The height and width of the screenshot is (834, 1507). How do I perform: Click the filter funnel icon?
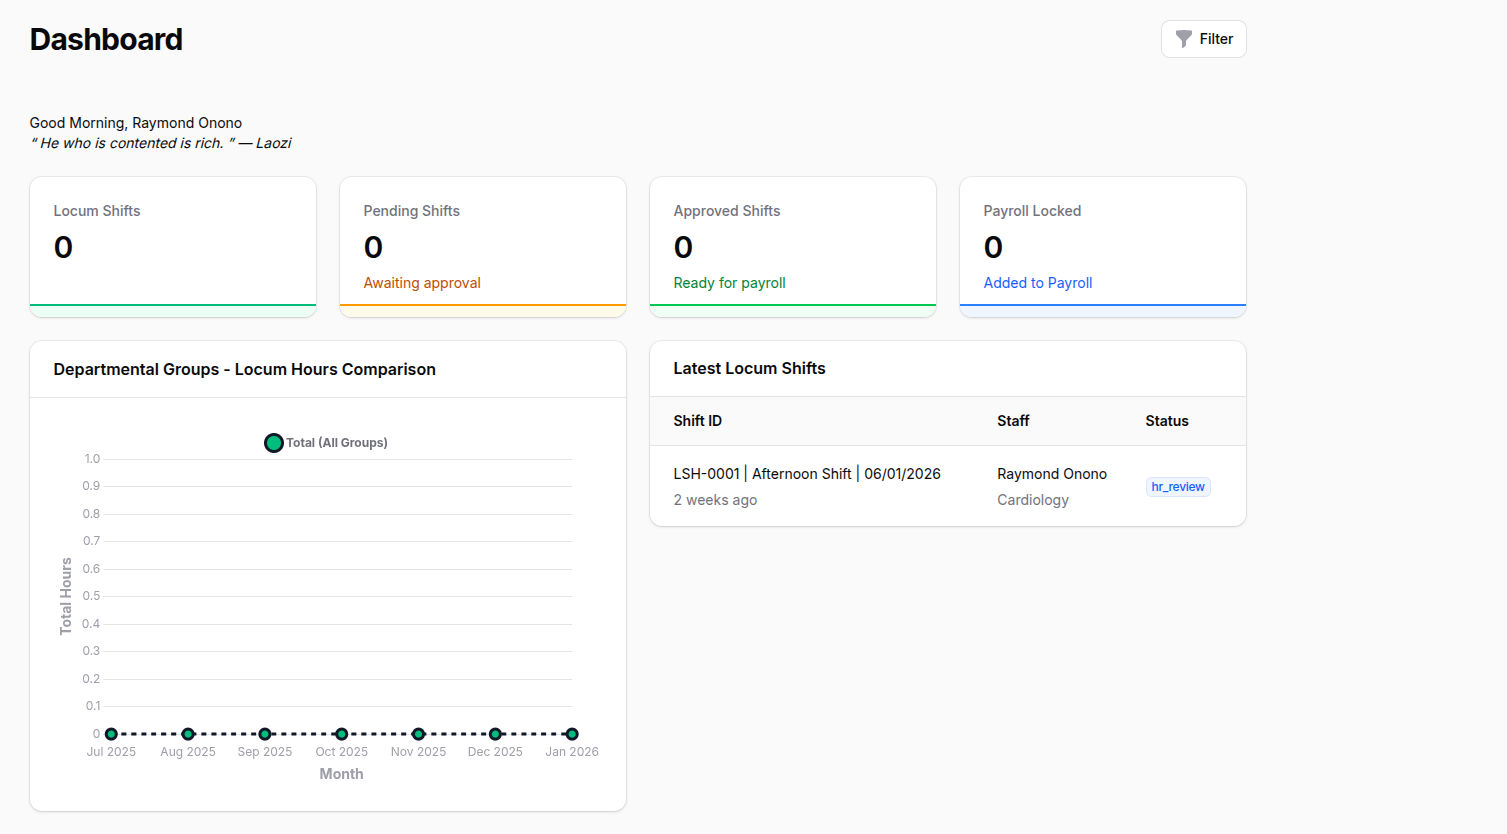tap(1185, 38)
